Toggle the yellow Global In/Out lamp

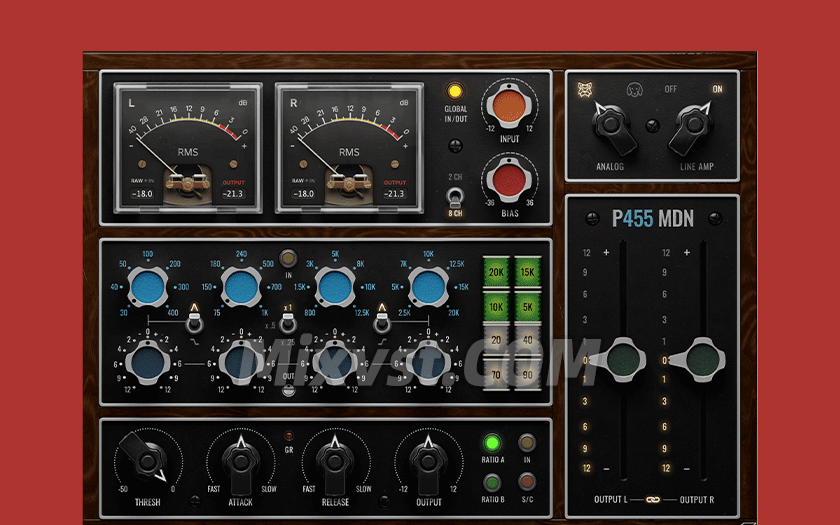pyautogui.click(x=455, y=92)
